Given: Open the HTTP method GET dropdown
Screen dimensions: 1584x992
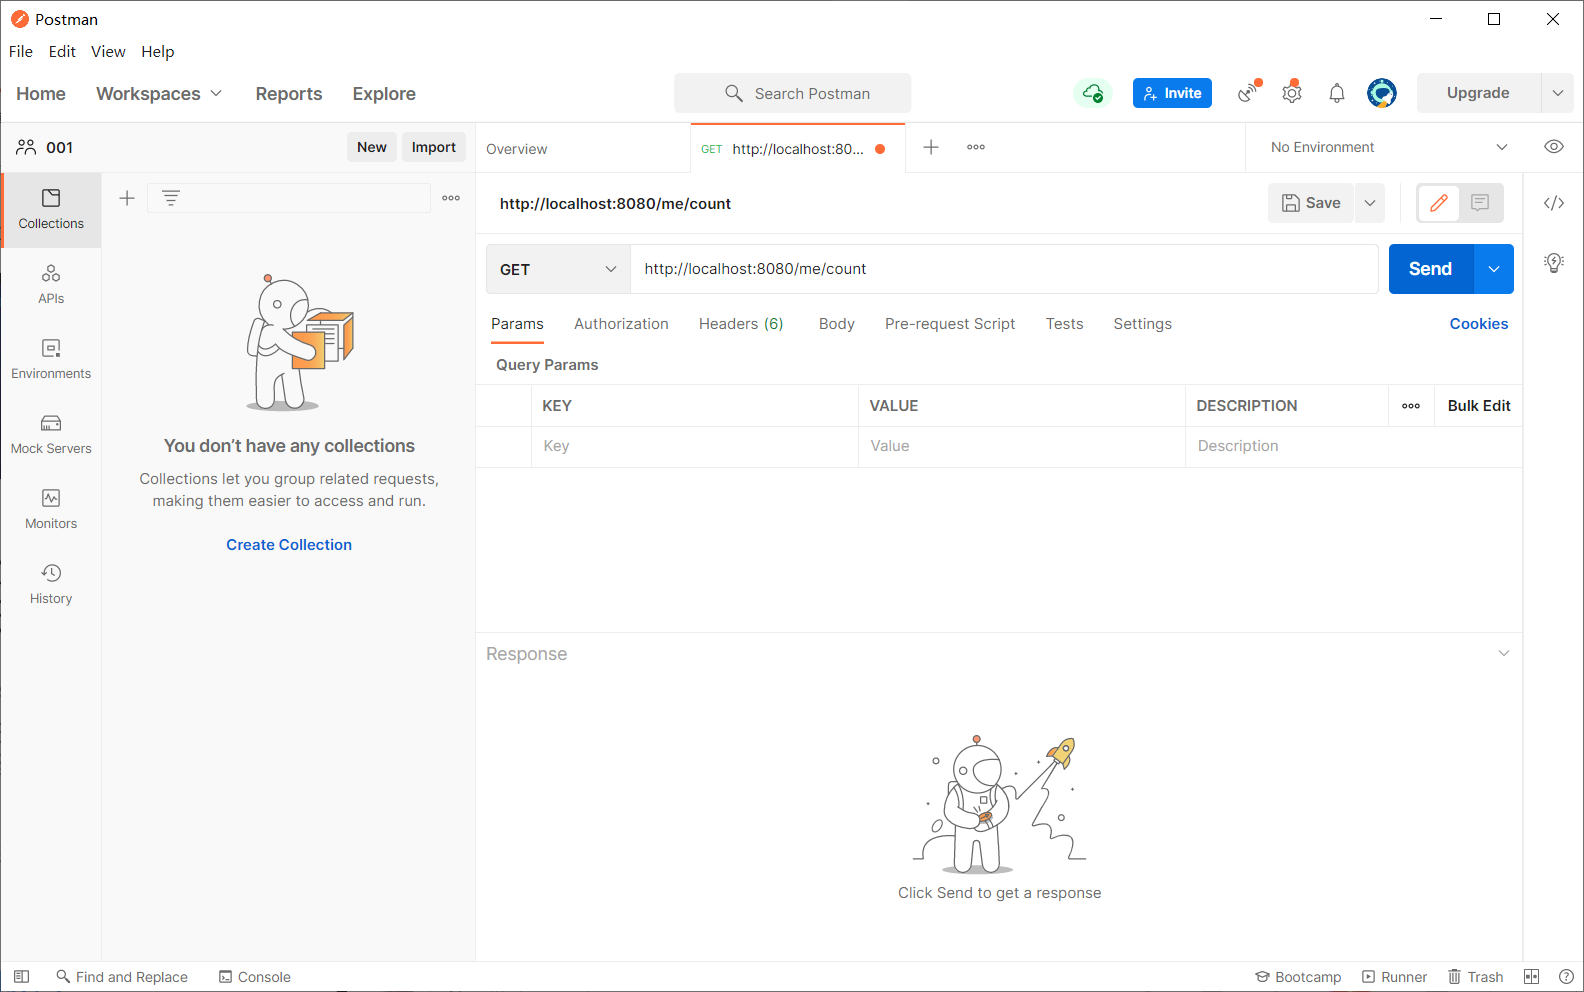Looking at the screenshot, I should point(558,269).
